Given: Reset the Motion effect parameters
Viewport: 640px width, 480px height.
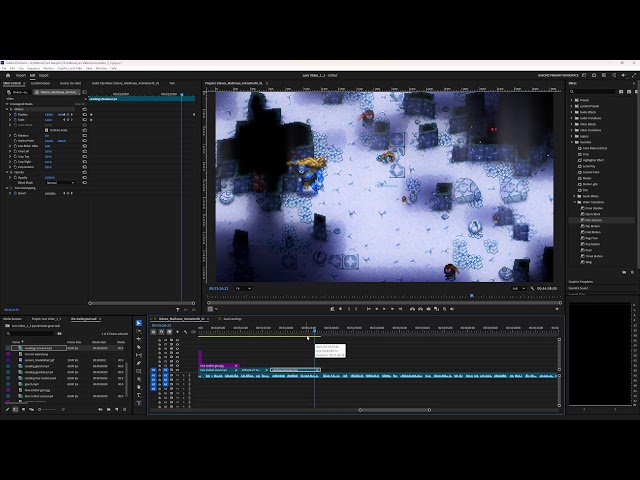Looking at the screenshot, I should (84, 109).
